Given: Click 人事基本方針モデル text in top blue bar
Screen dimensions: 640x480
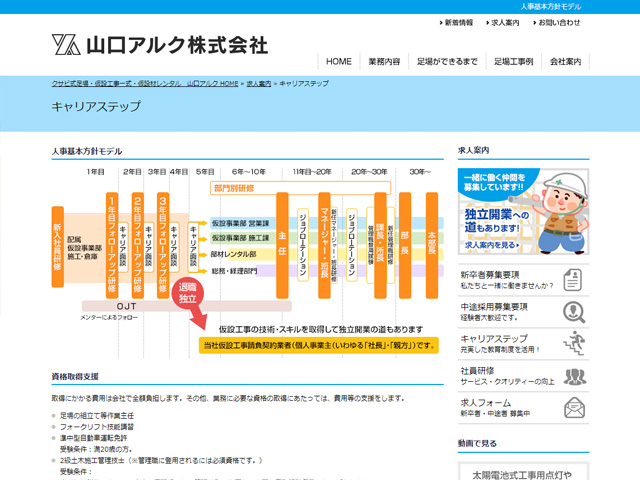Looking at the screenshot, I should coord(551,7).
